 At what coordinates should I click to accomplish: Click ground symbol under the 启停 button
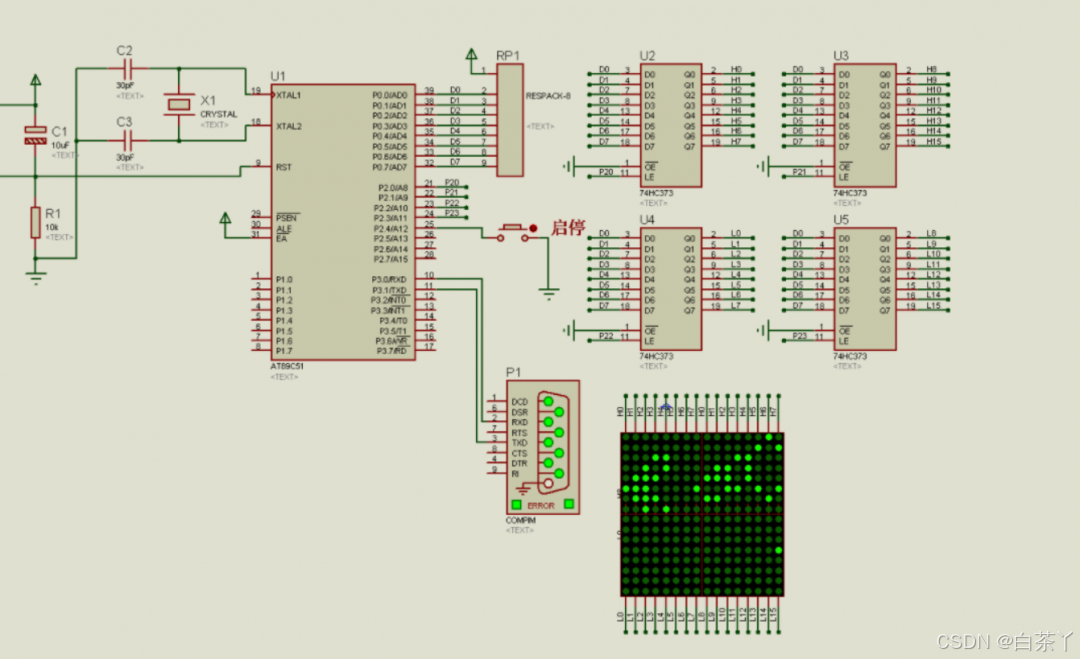click(x=548, y=295)
